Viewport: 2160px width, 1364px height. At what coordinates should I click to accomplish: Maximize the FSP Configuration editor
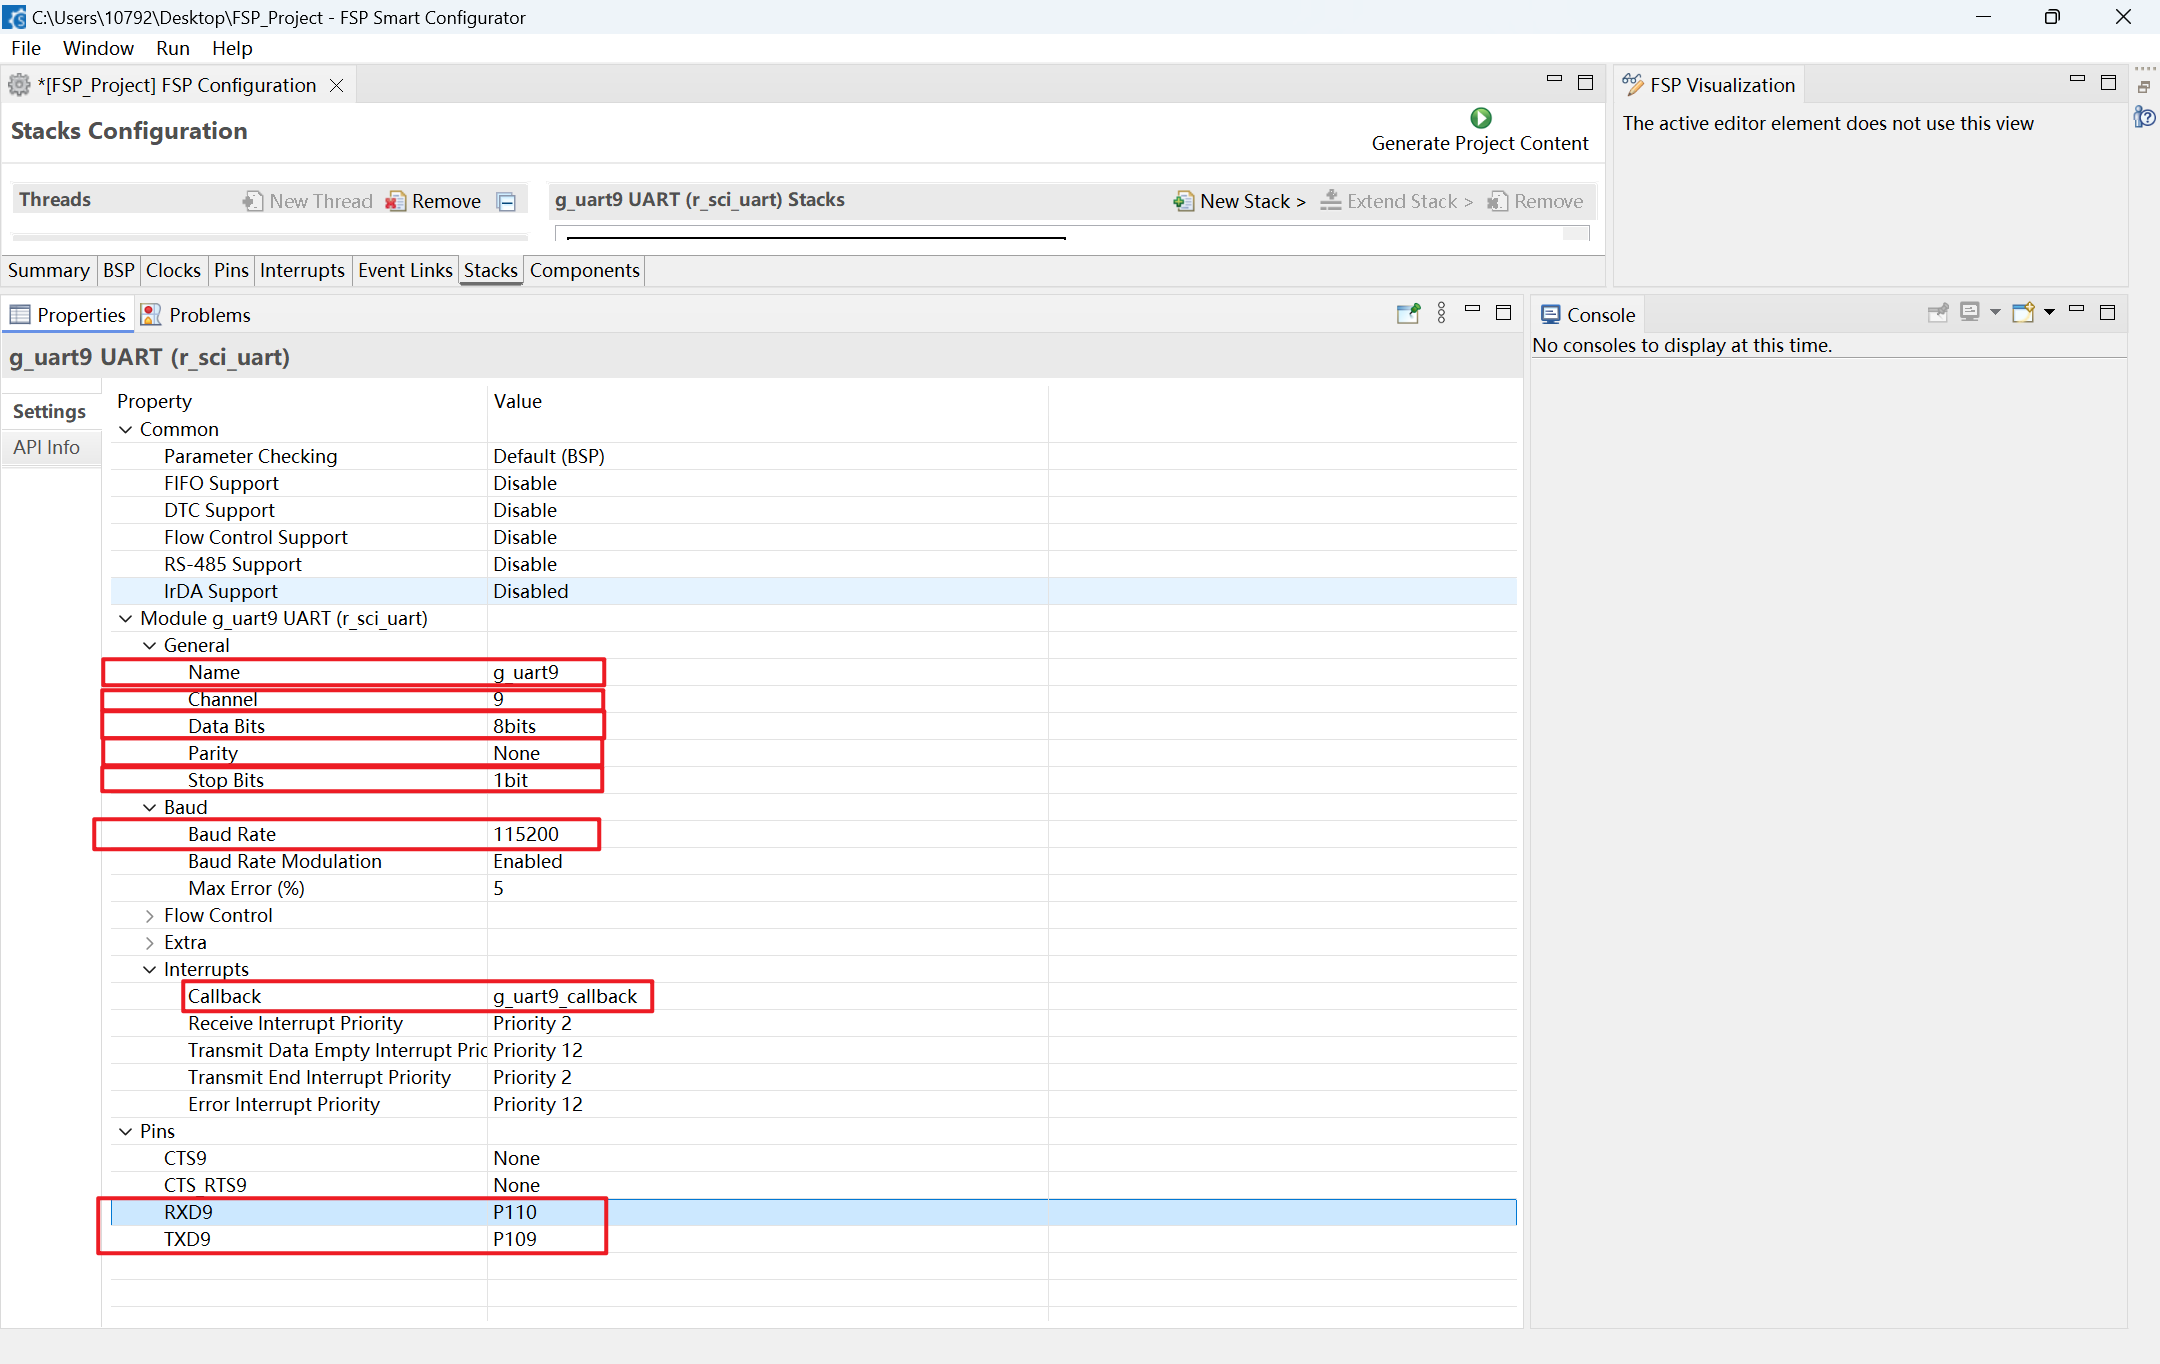tap(1585, 83)
